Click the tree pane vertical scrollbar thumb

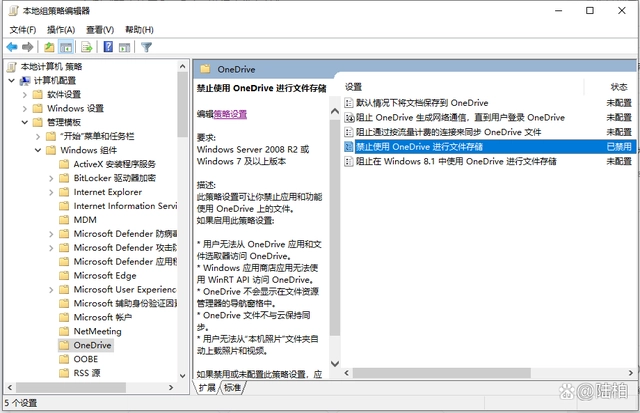pyautogui.click(x=182, y=105)
